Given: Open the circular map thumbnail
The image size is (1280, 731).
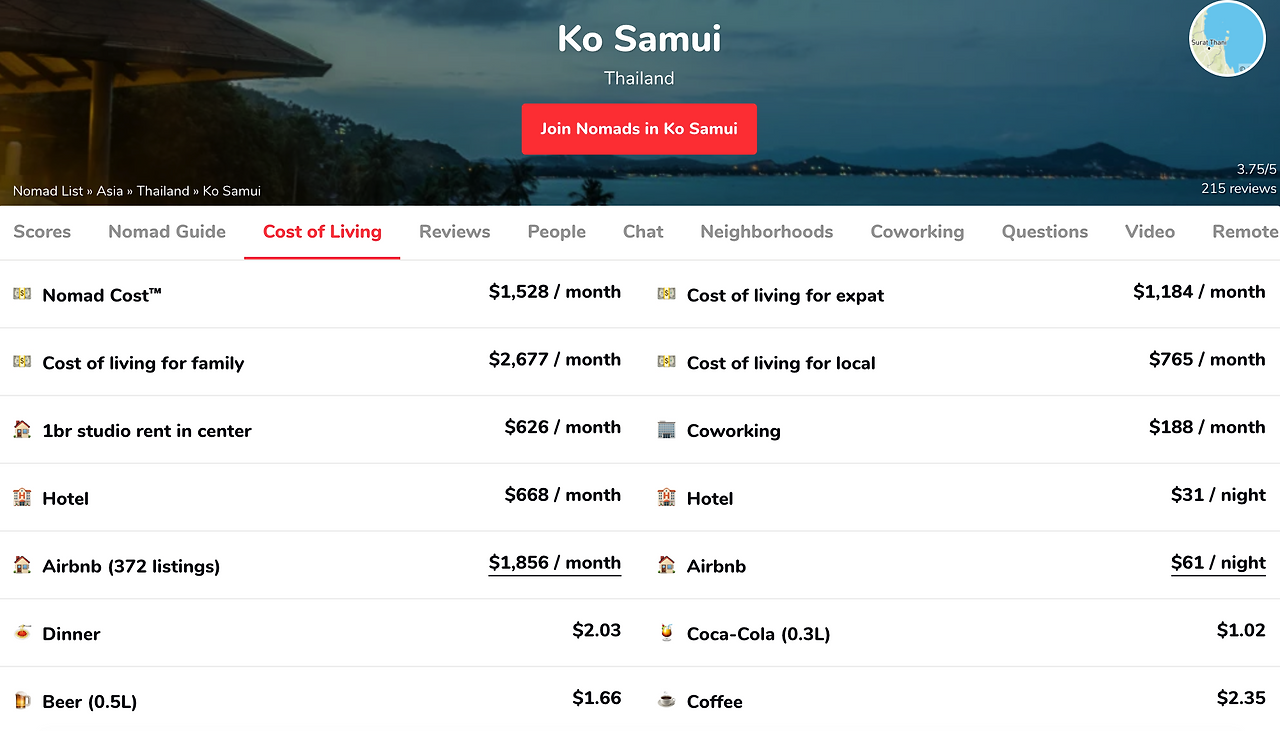Looking at the screenshot, I should (1227, 39).
